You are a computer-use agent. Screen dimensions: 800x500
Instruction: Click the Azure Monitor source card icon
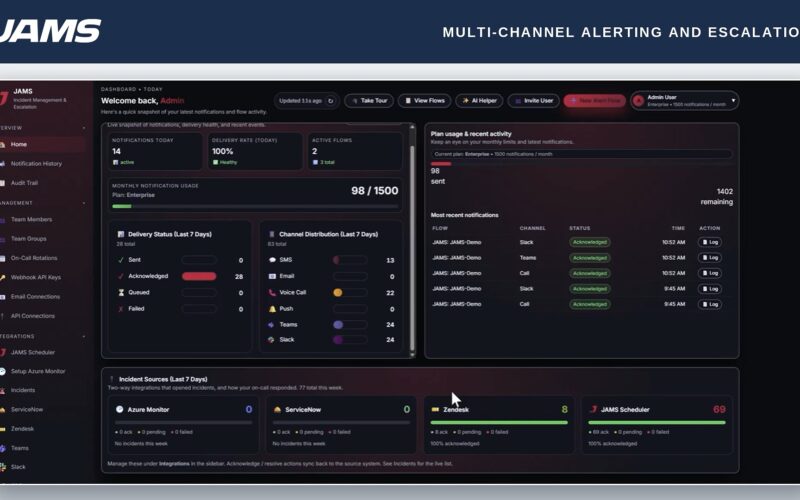point(119,409)
